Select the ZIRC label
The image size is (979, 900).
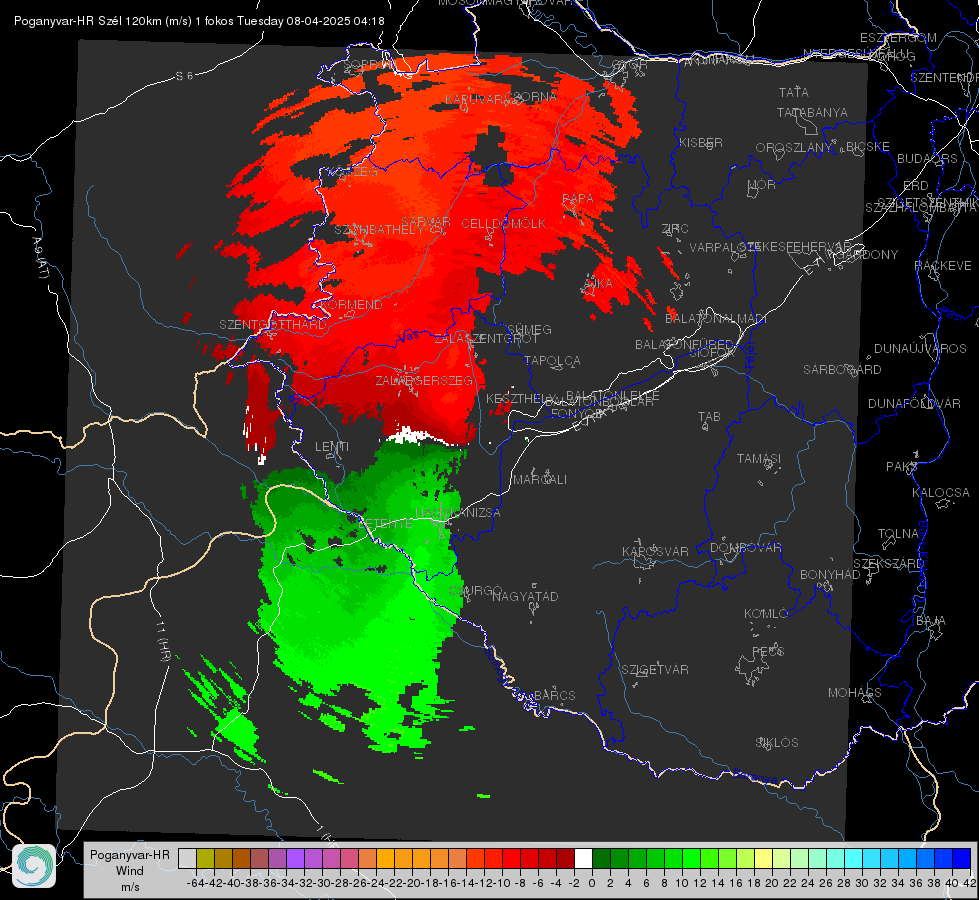[x=675, y=229]
